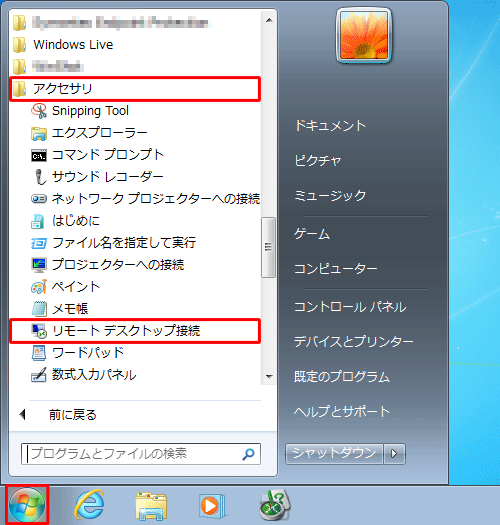Click the scrollbar up arrow
Image resolution: width=500 pixels, height=525 pixels.
(269, 20)
